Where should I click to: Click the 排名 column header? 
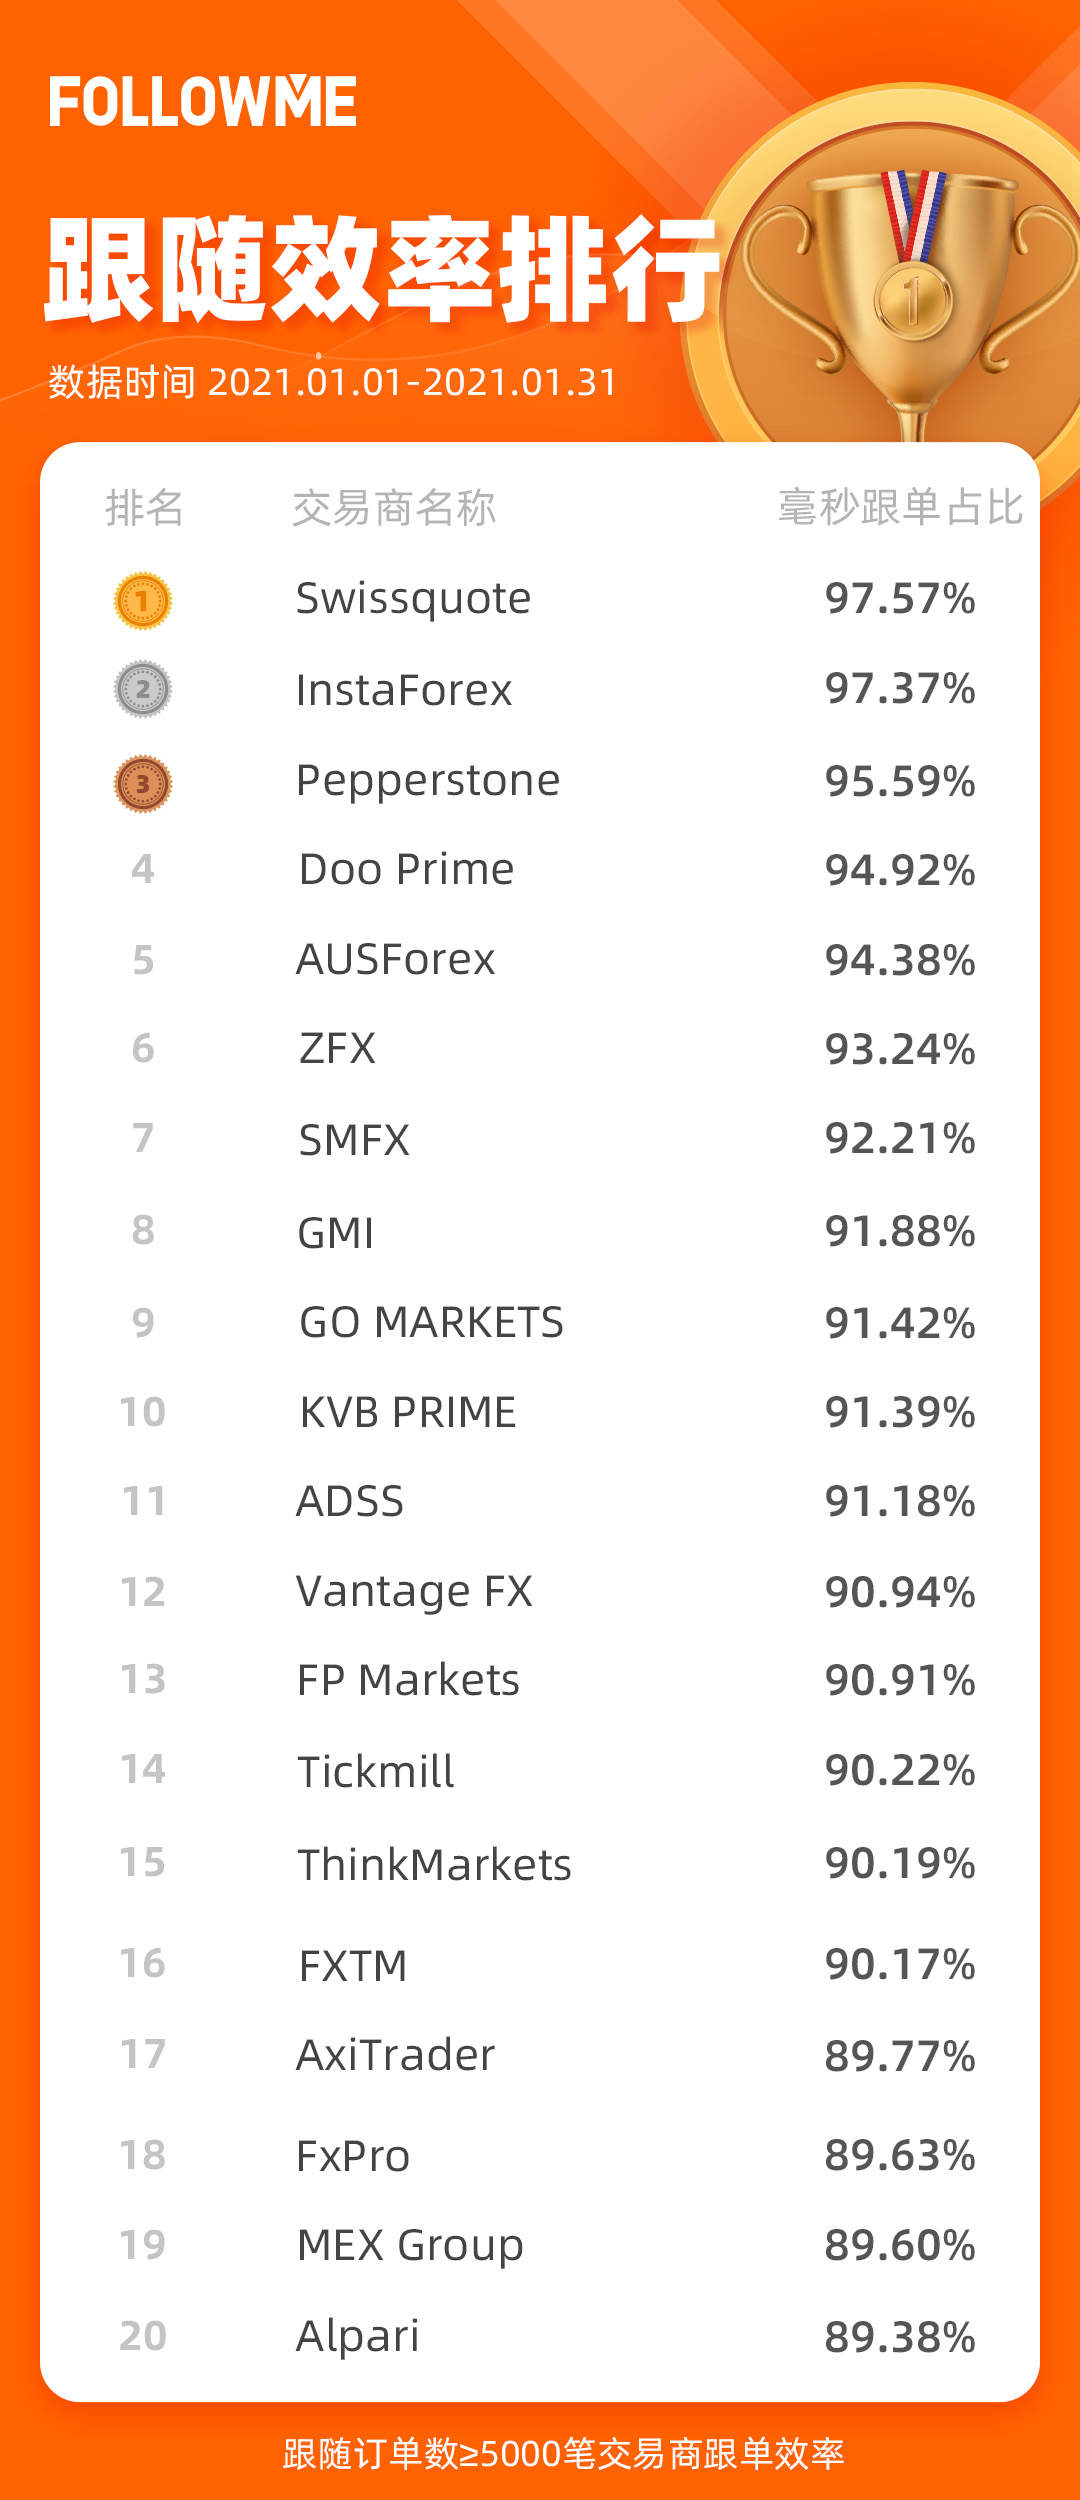click(145, 508)
